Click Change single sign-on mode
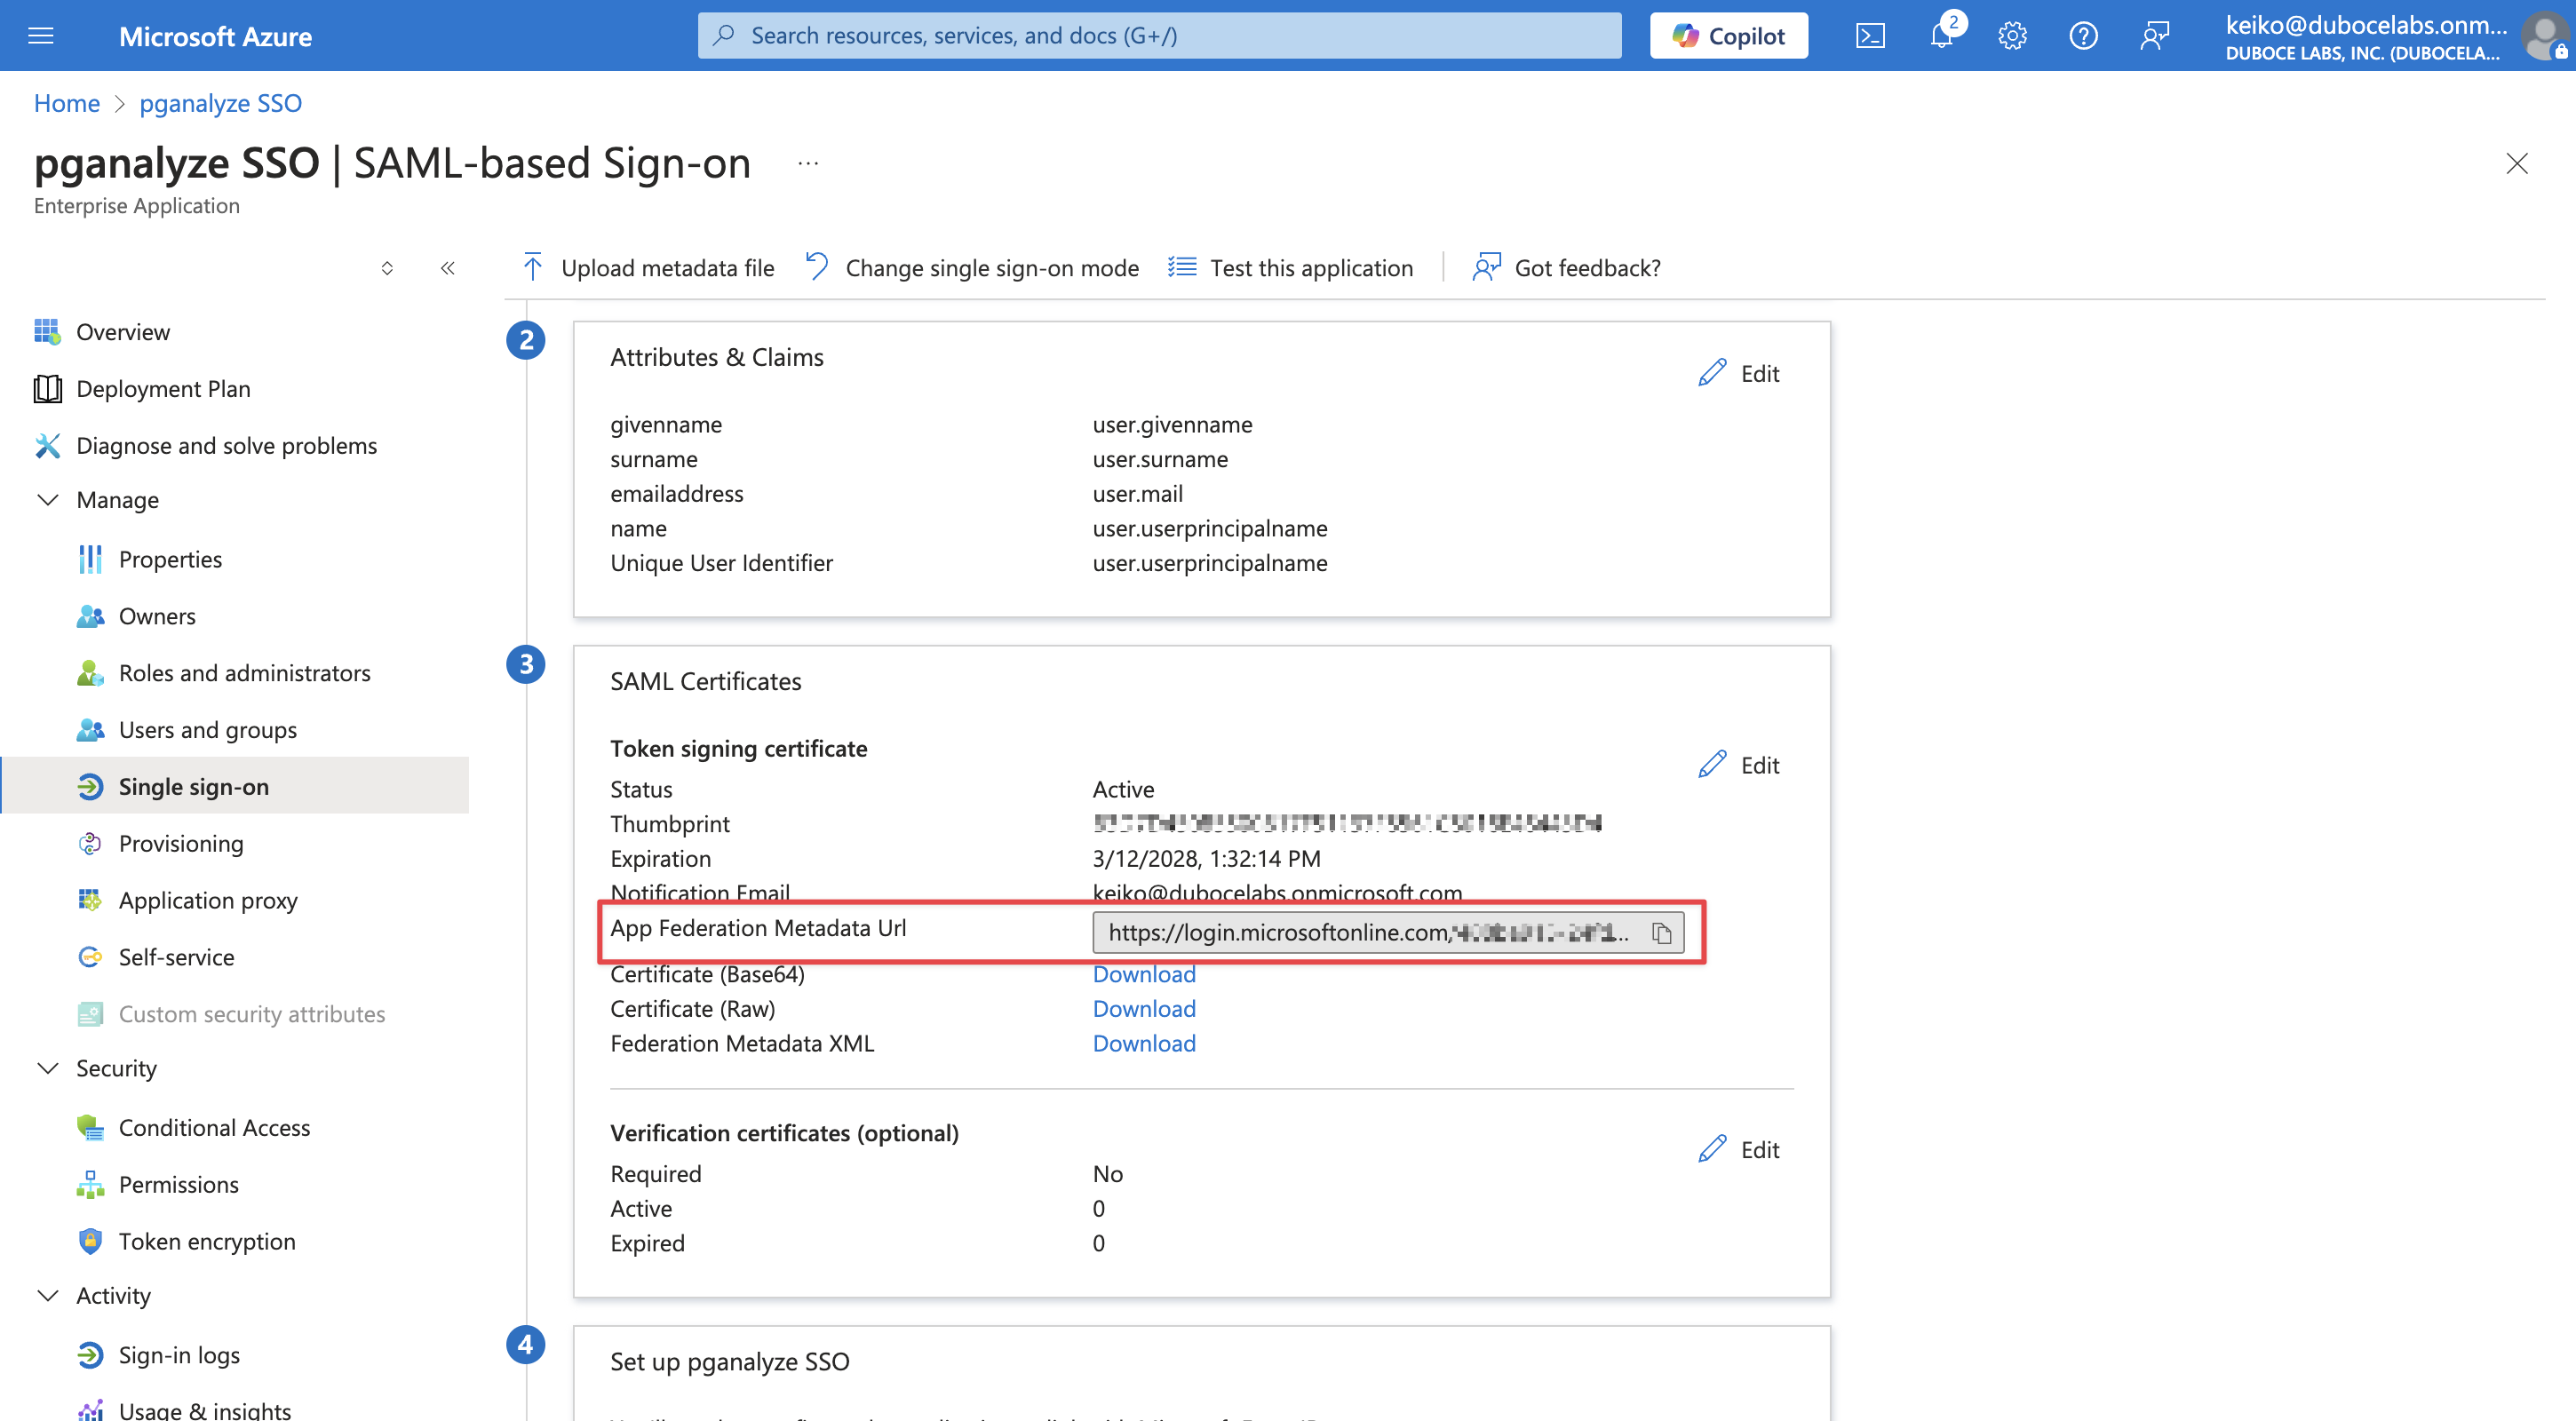Viewport: 2576px width, 1421px height. pos(972,268)
